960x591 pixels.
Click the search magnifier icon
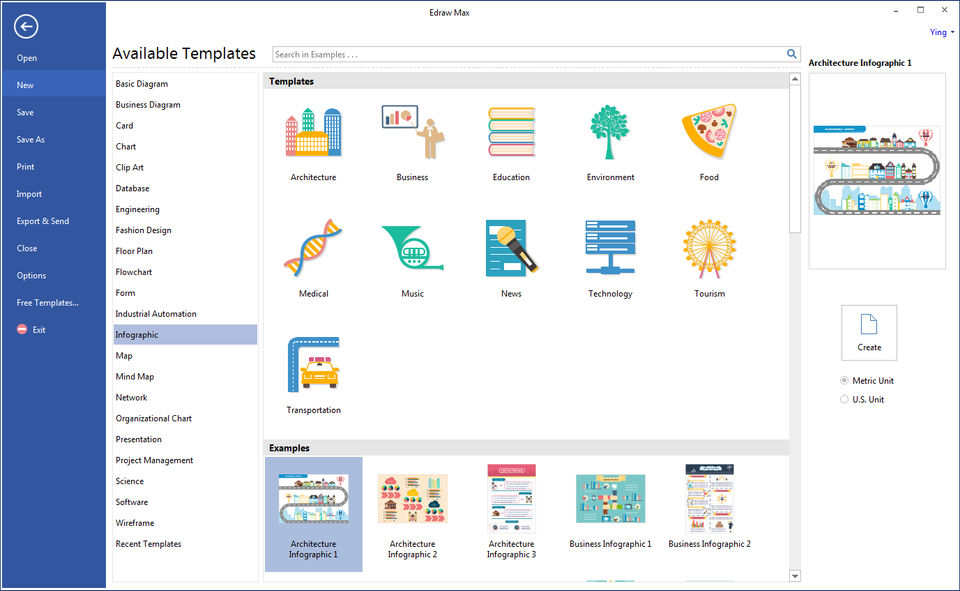pyautogui.click(x=792, y=54)
